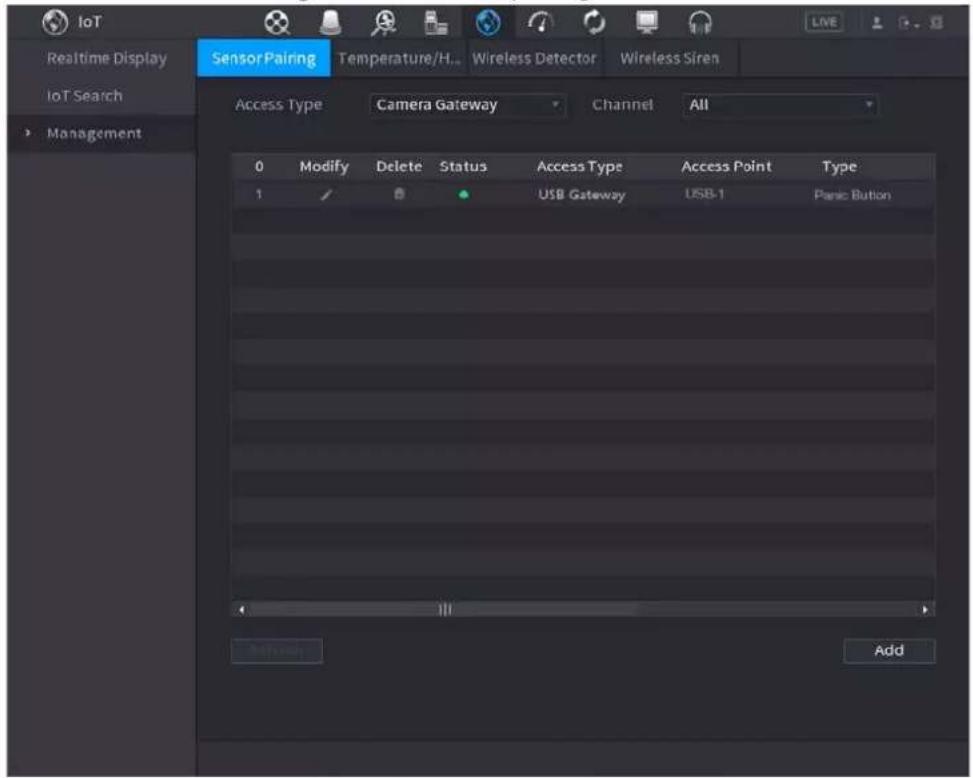Click the user account icon
973x778 pixels.
pyautogui.click(x=877, y=23)
